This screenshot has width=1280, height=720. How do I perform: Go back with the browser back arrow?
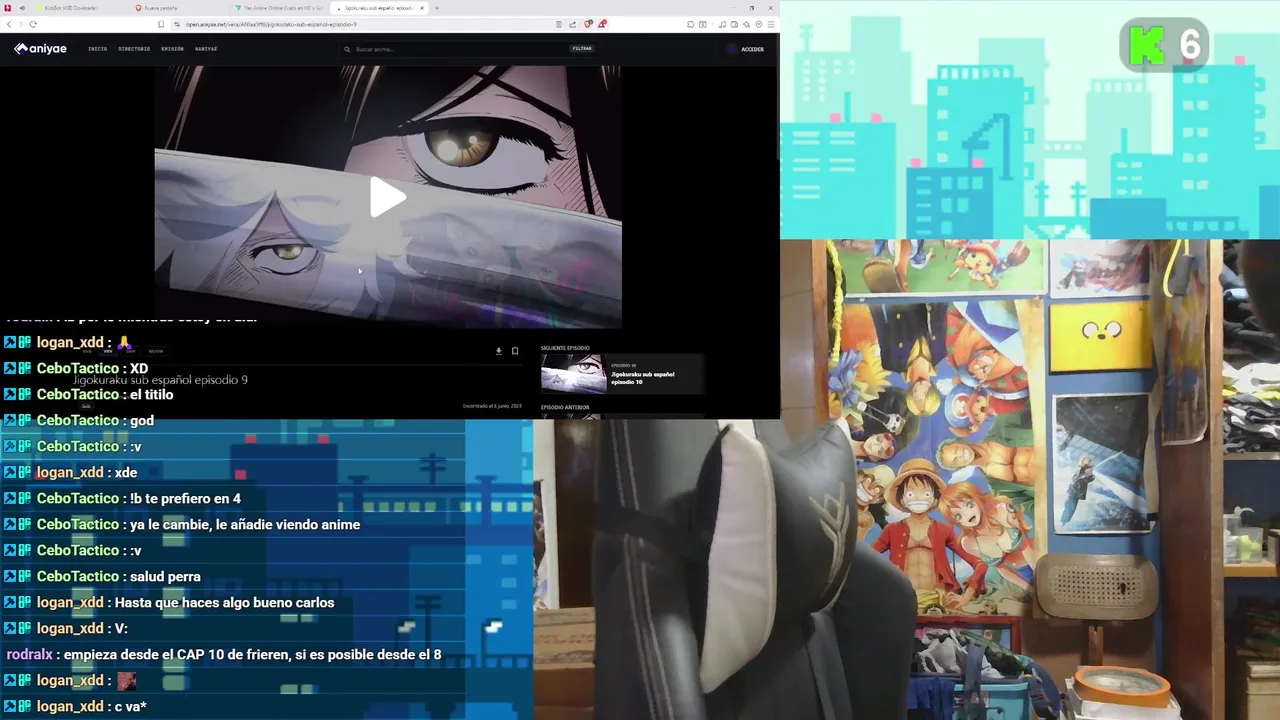pyautogui.click(x=9, y=24)
